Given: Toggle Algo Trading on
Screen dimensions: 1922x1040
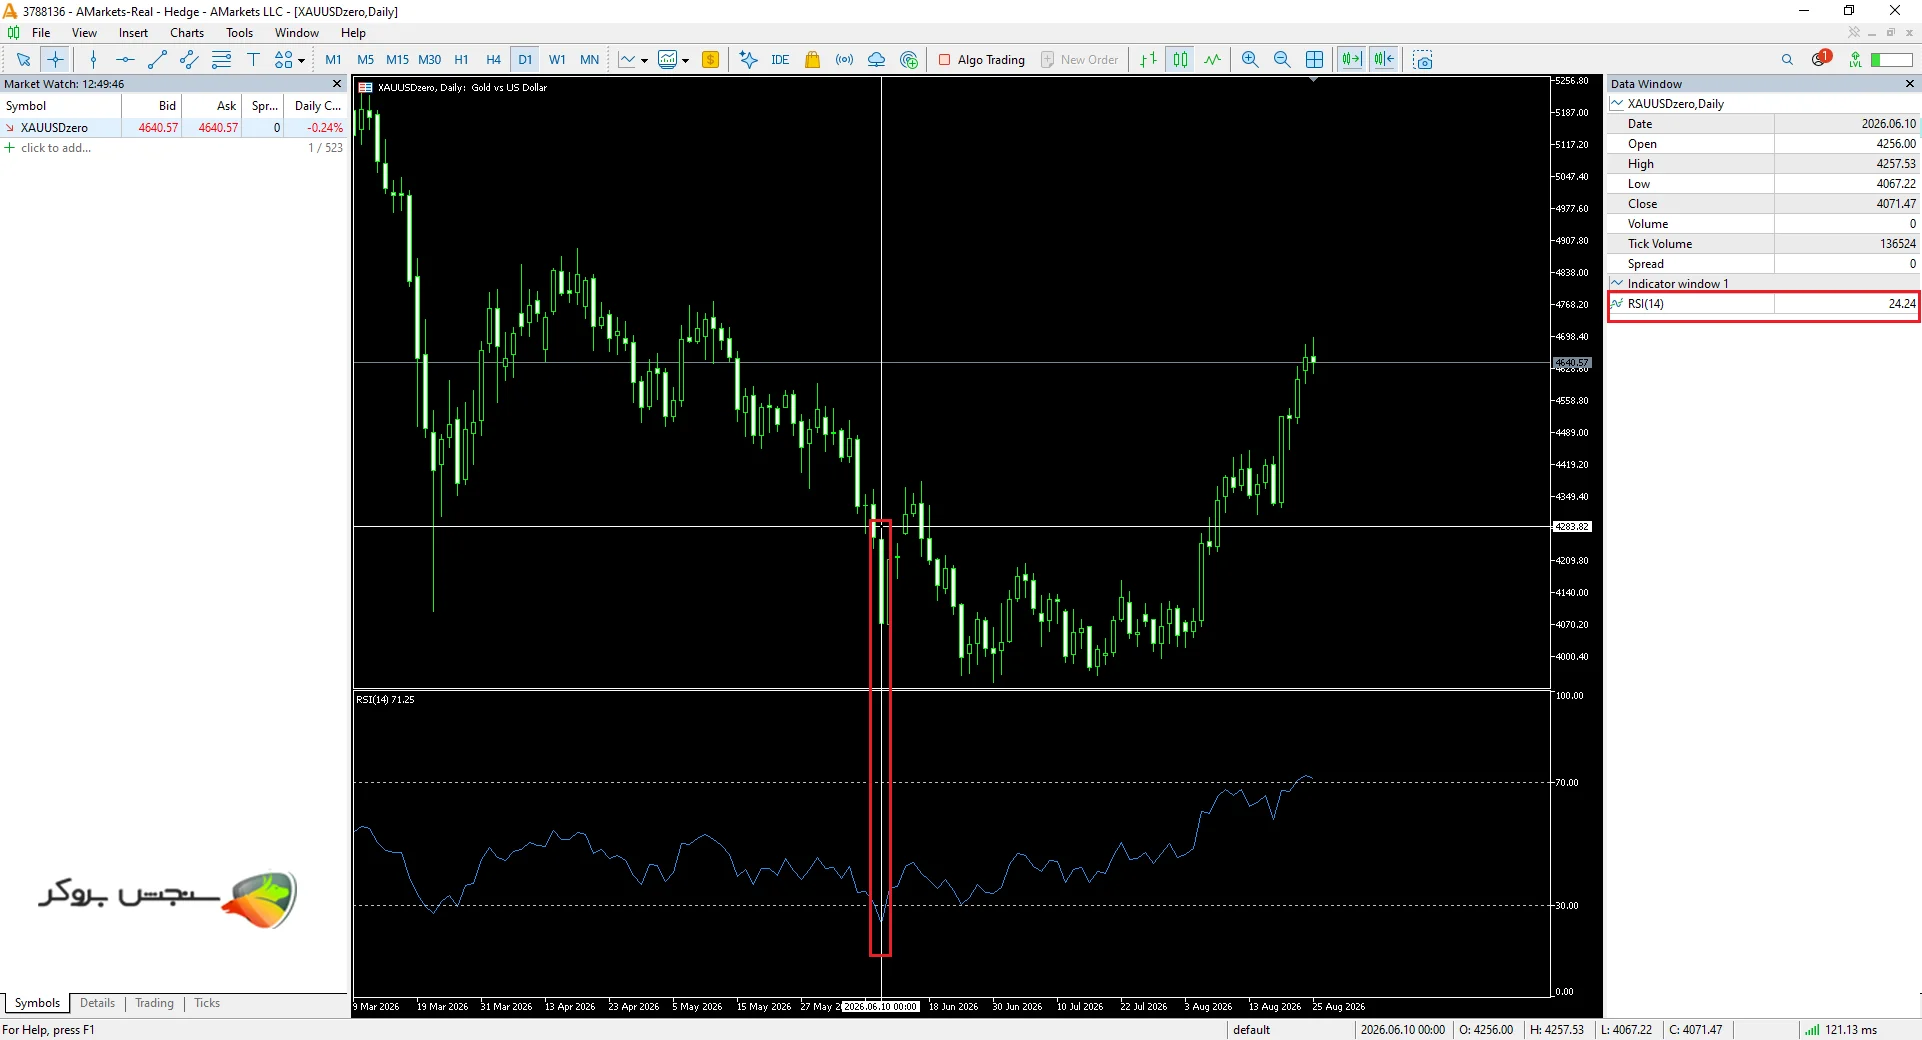Looking at the screenshot, I should 982,60.
